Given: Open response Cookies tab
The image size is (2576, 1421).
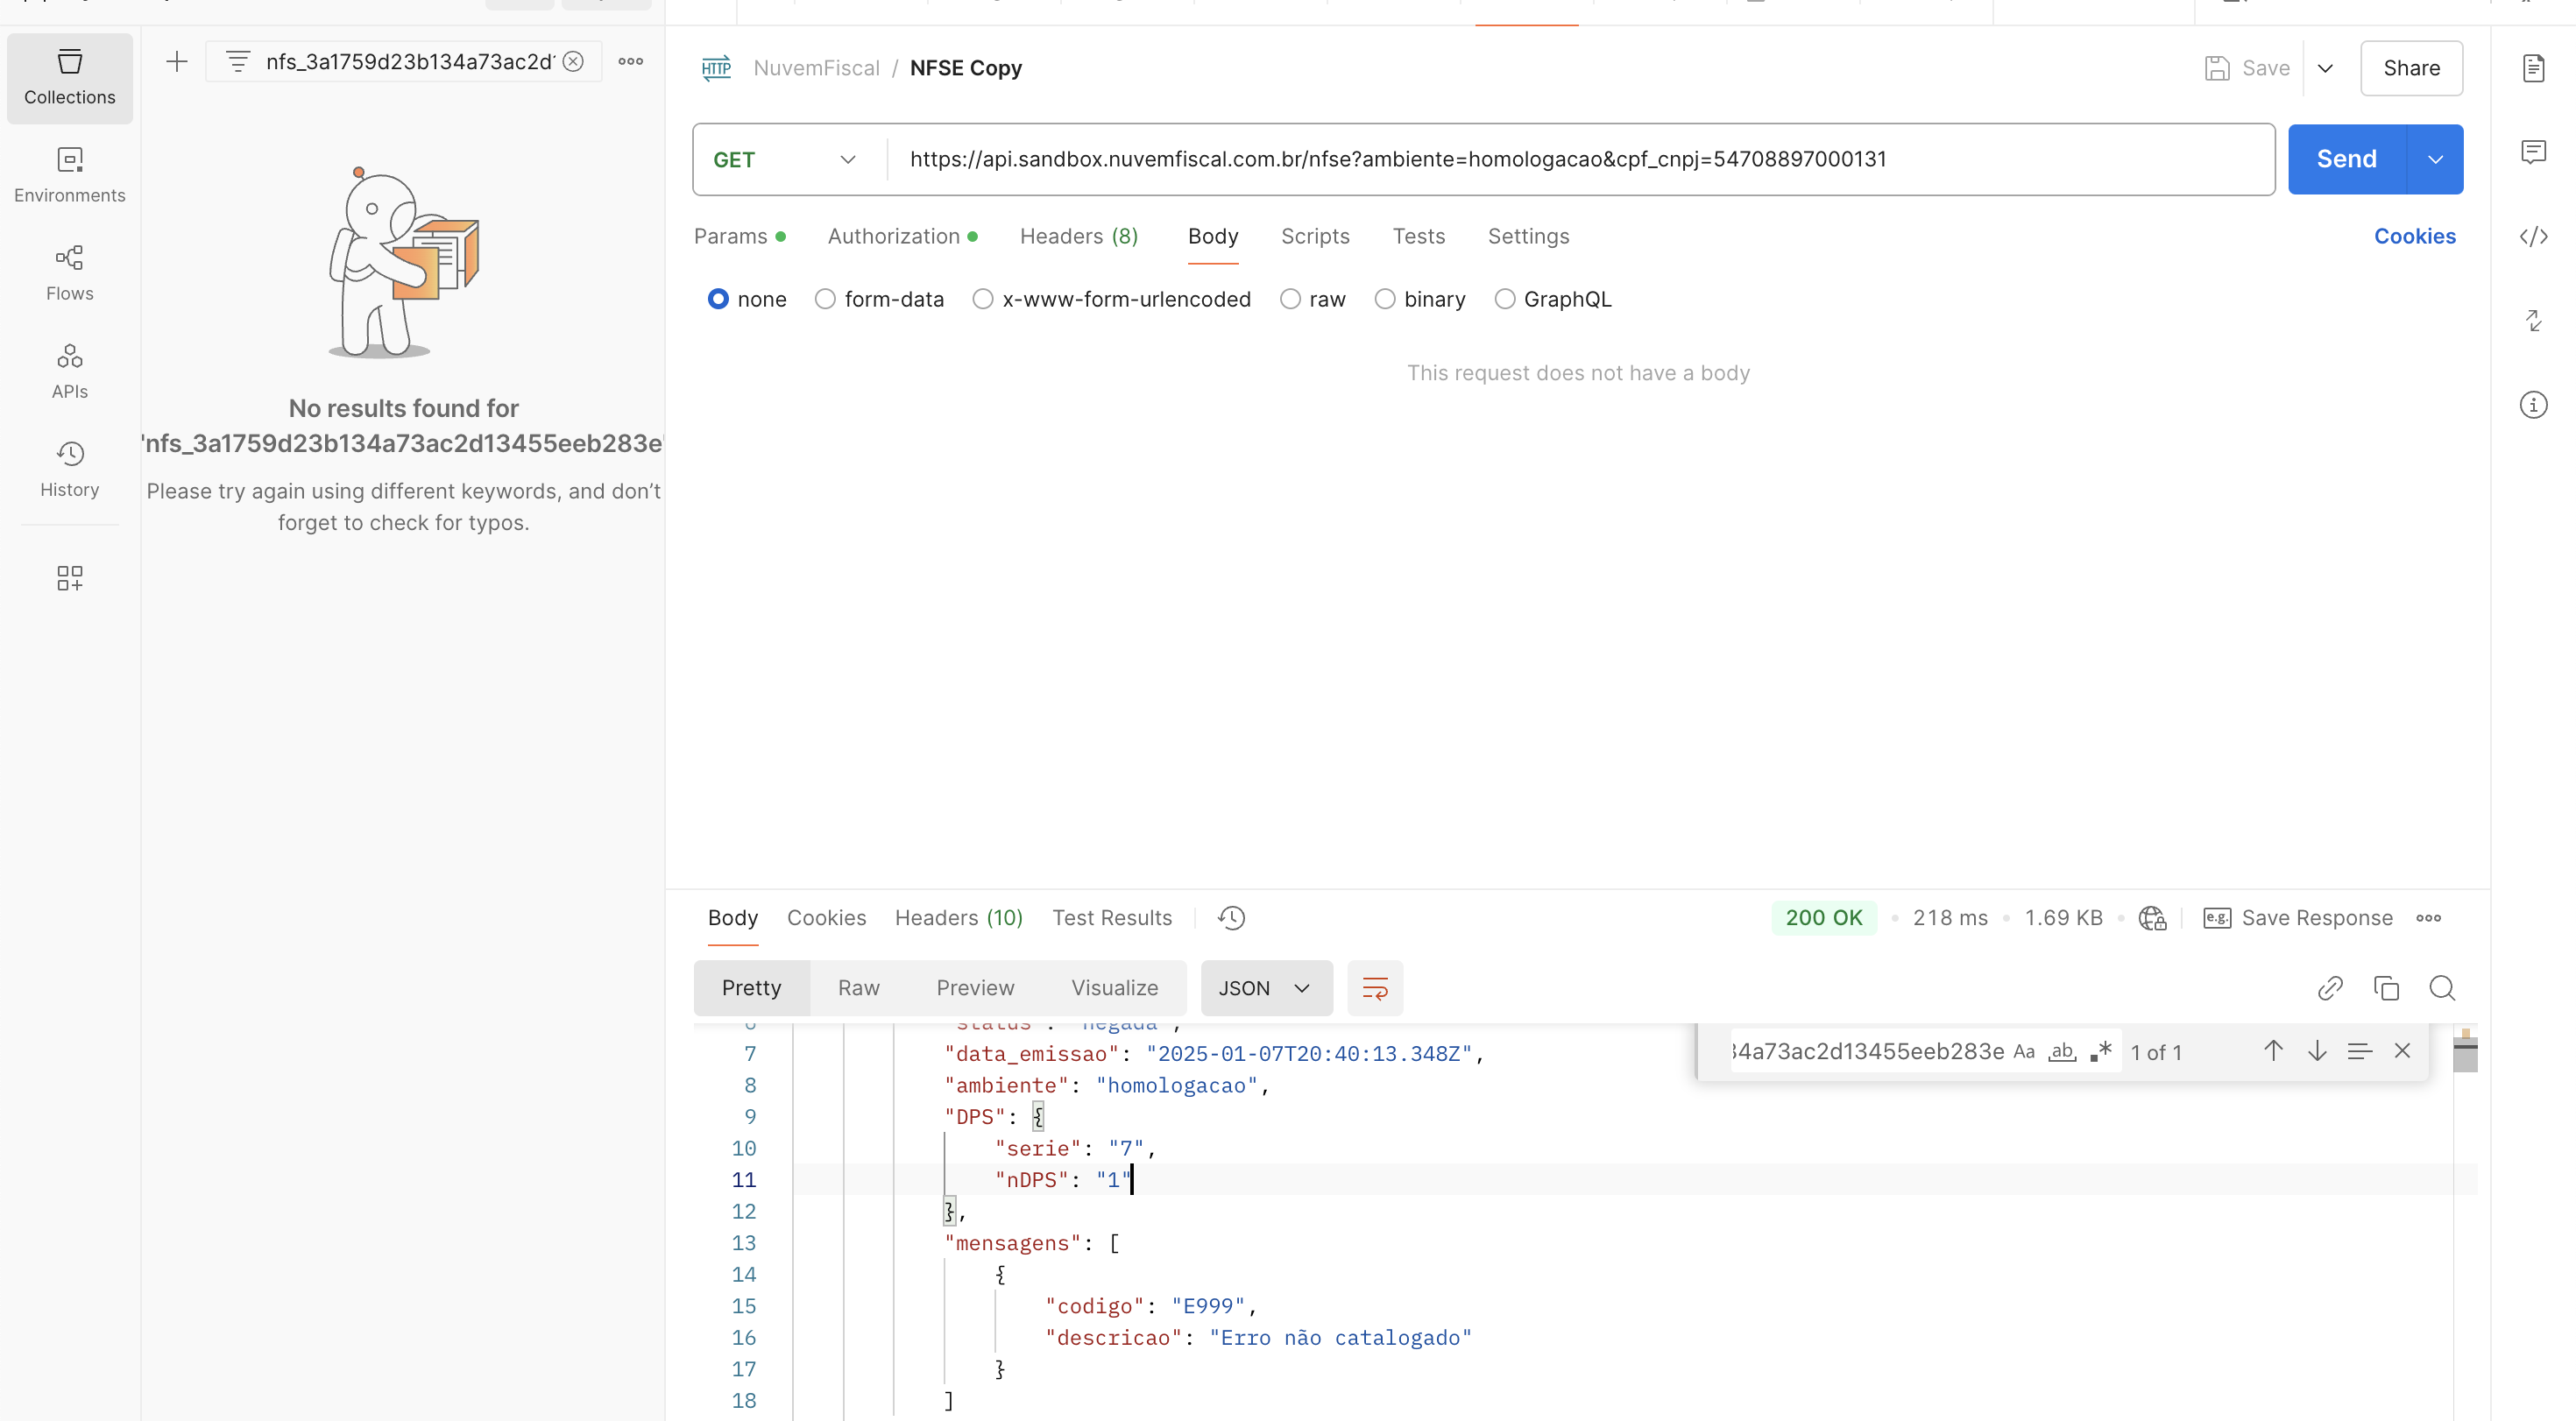Looking at the screenshot, I should (826, 918).
